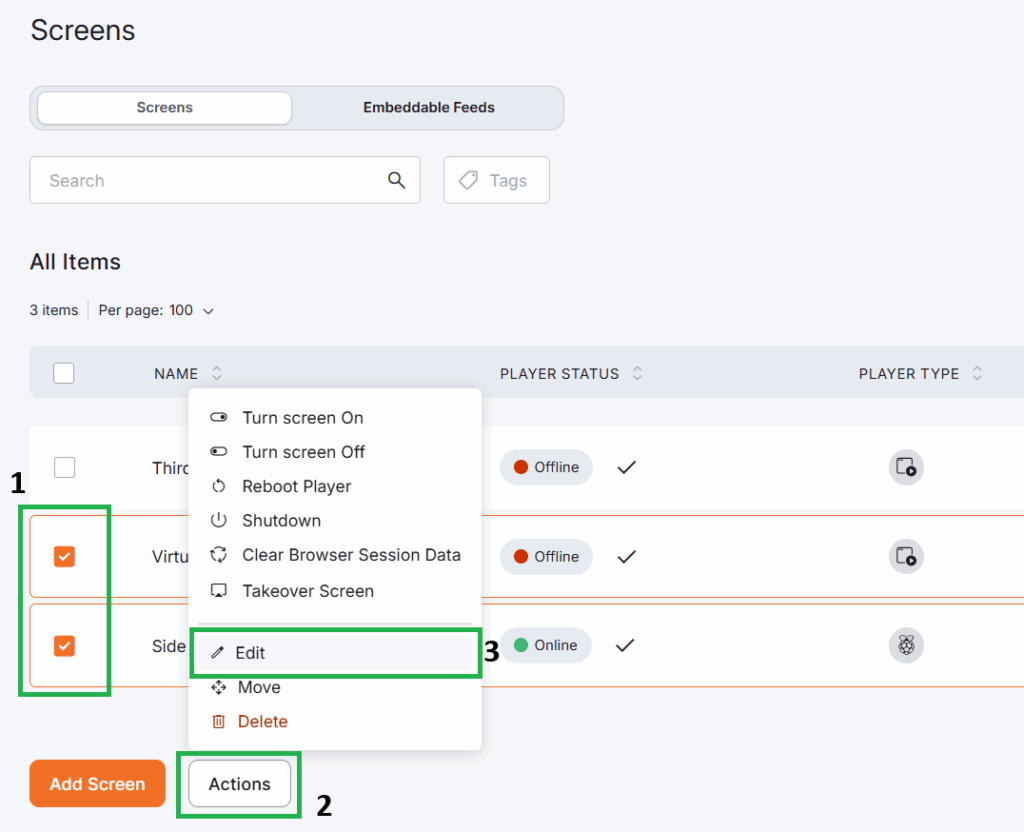Click checkmark icon beside Online status
The image size is (1024, 832).
coord(626,645)
